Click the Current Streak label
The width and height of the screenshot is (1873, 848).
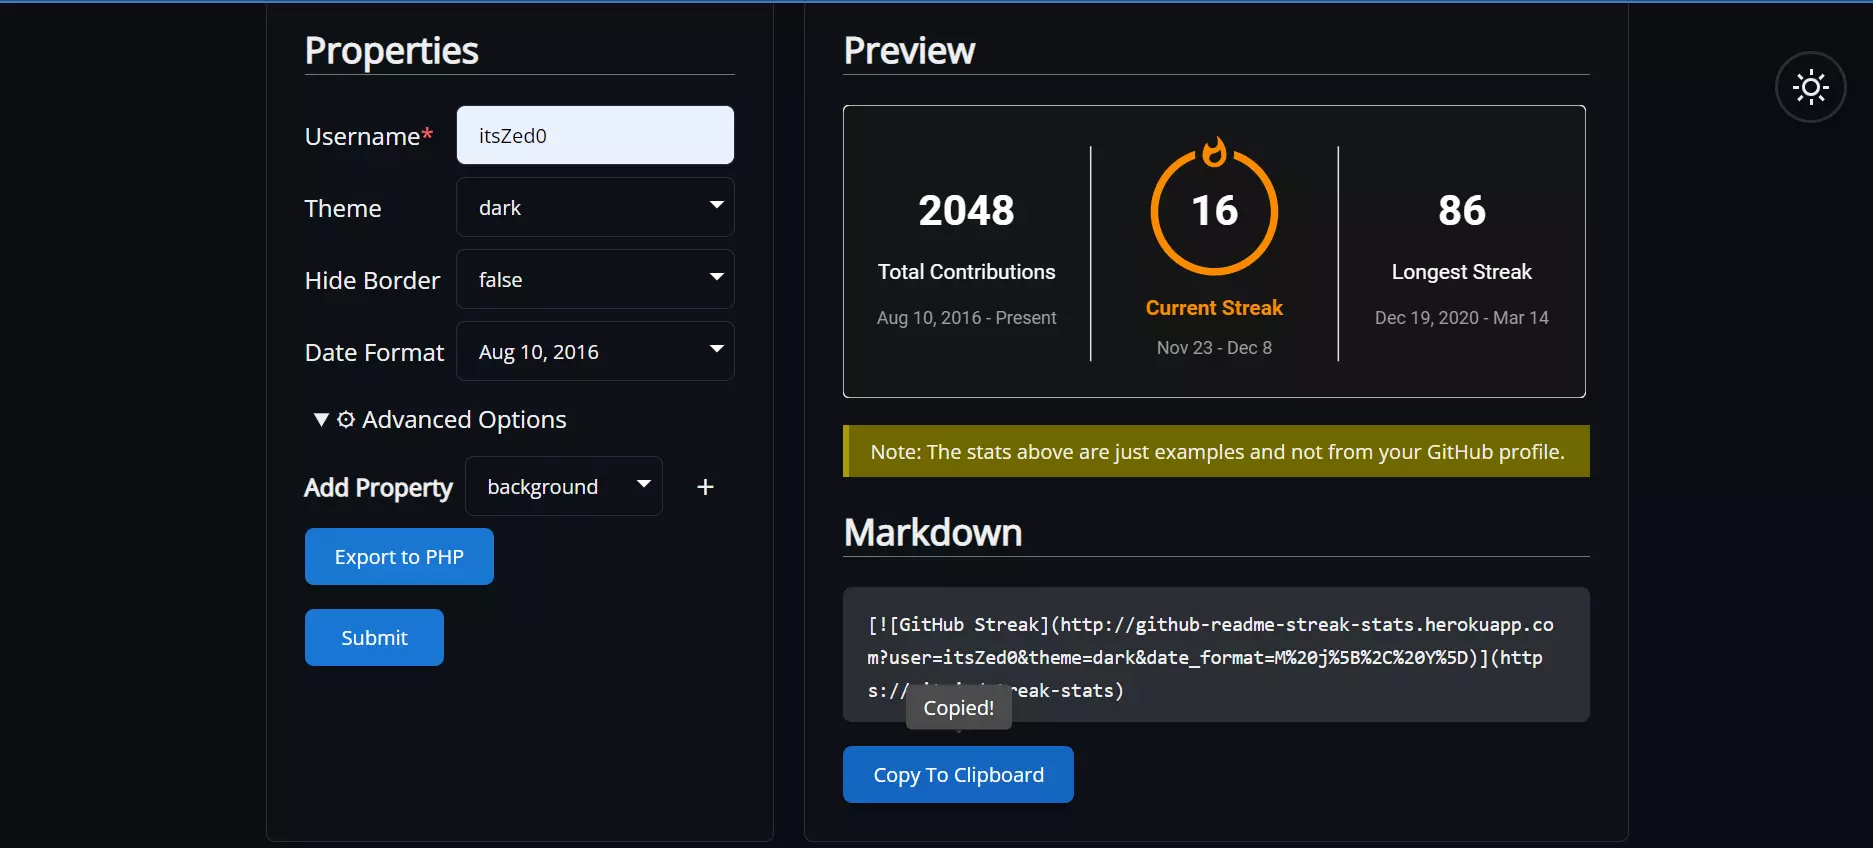tap(1214, 308)
